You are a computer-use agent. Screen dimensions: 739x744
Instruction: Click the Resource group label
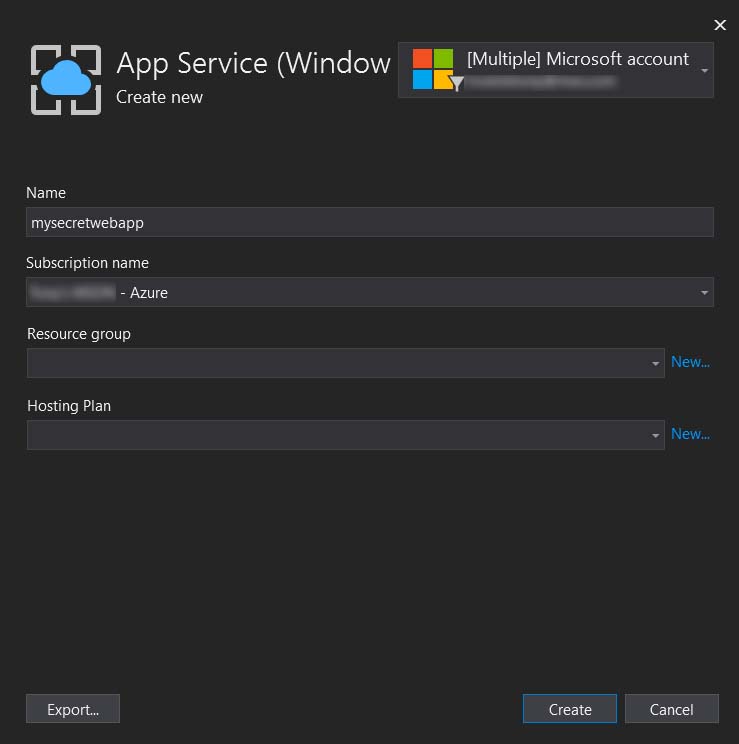coord(79,334)
